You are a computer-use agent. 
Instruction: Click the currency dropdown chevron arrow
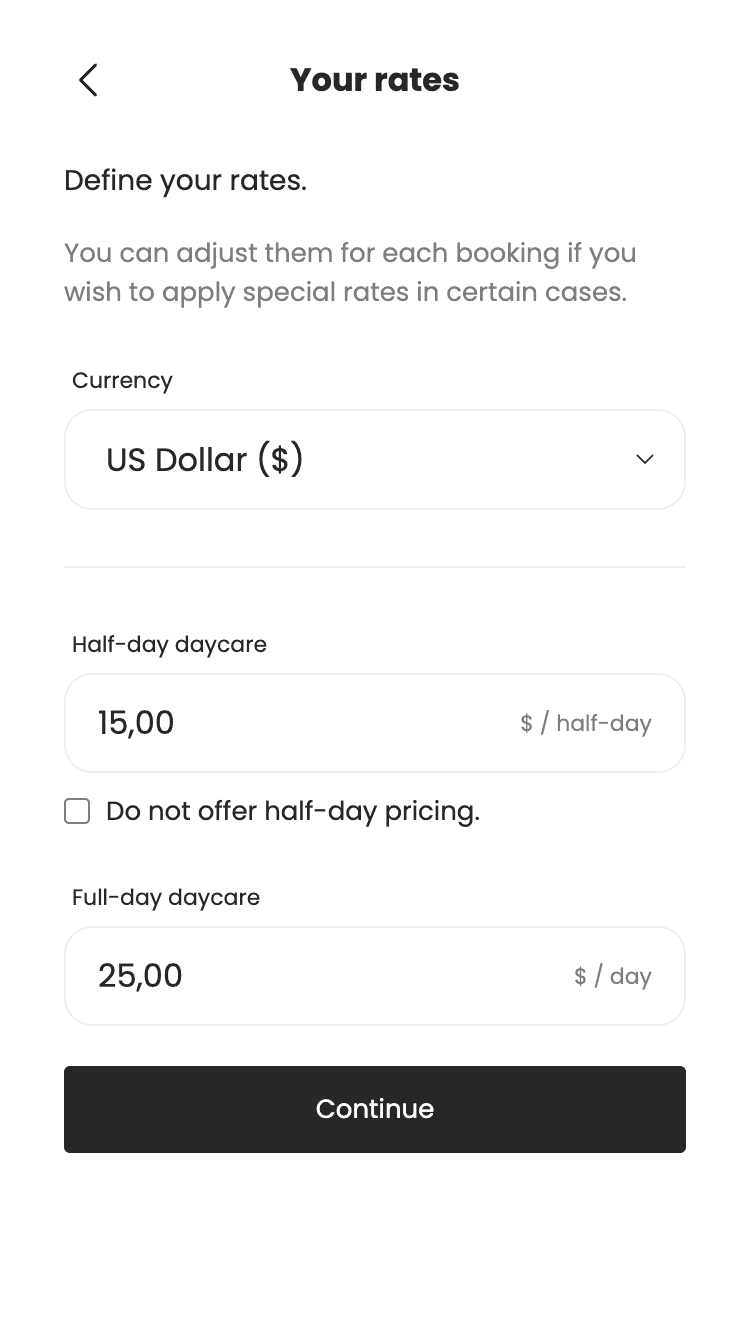[x=645, y=459]
